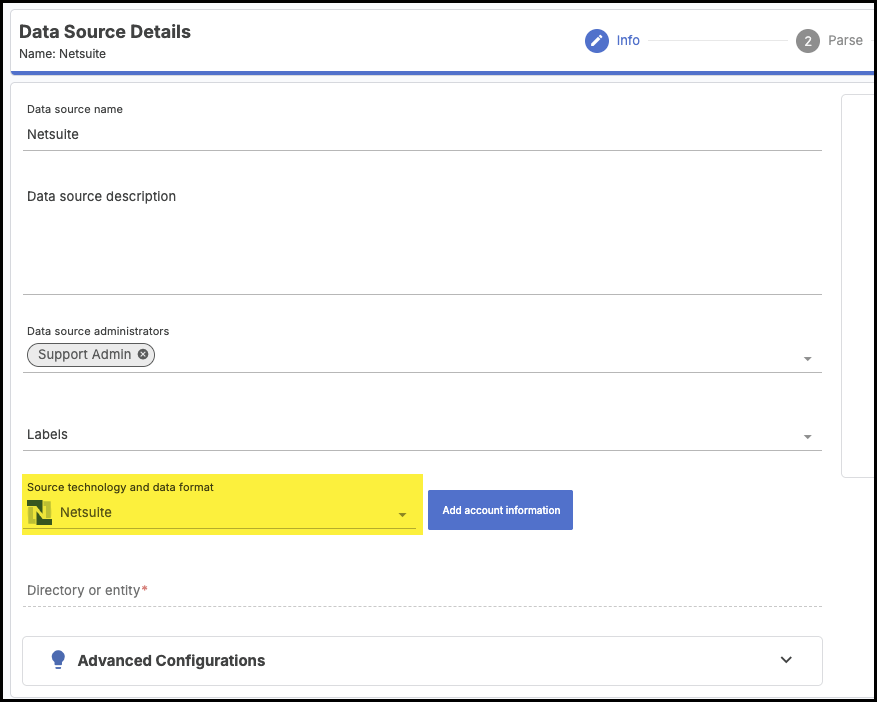
Task: Go to the Parse step label
Action: pyautogui.click(x=845, y=41)
